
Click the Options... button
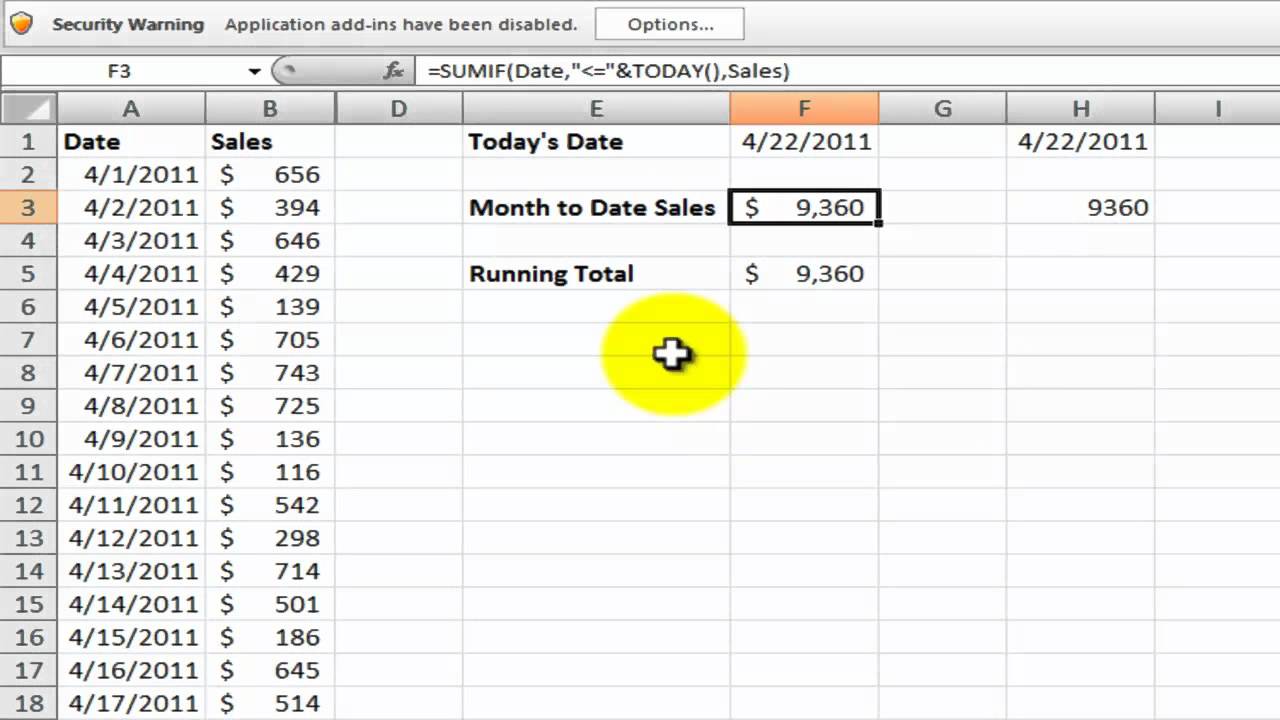point(669,24)
